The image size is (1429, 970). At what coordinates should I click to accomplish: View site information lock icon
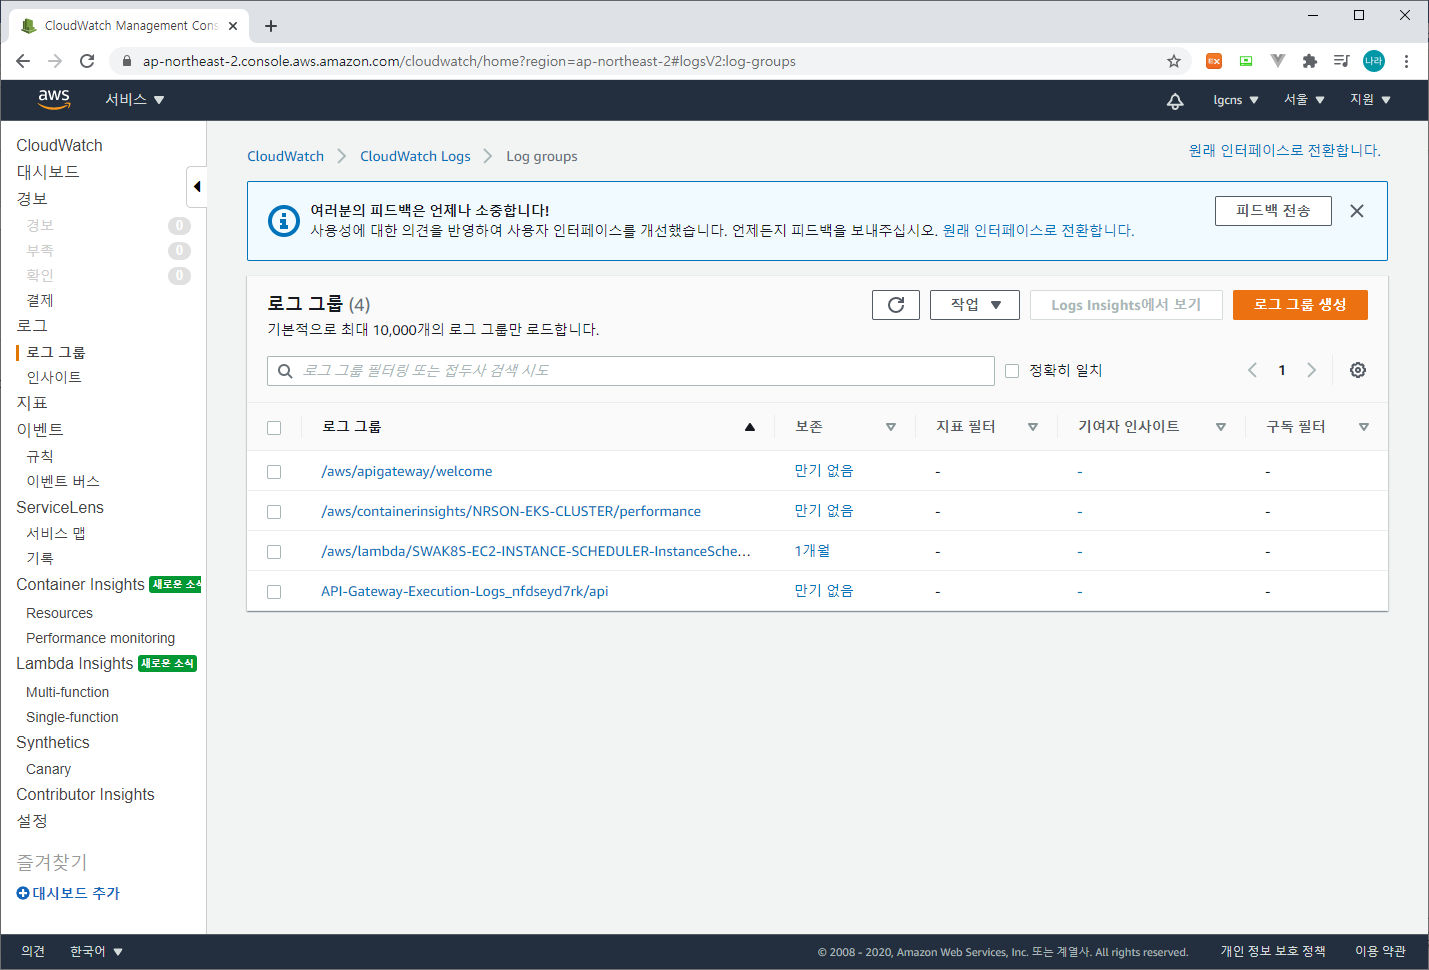126,61
